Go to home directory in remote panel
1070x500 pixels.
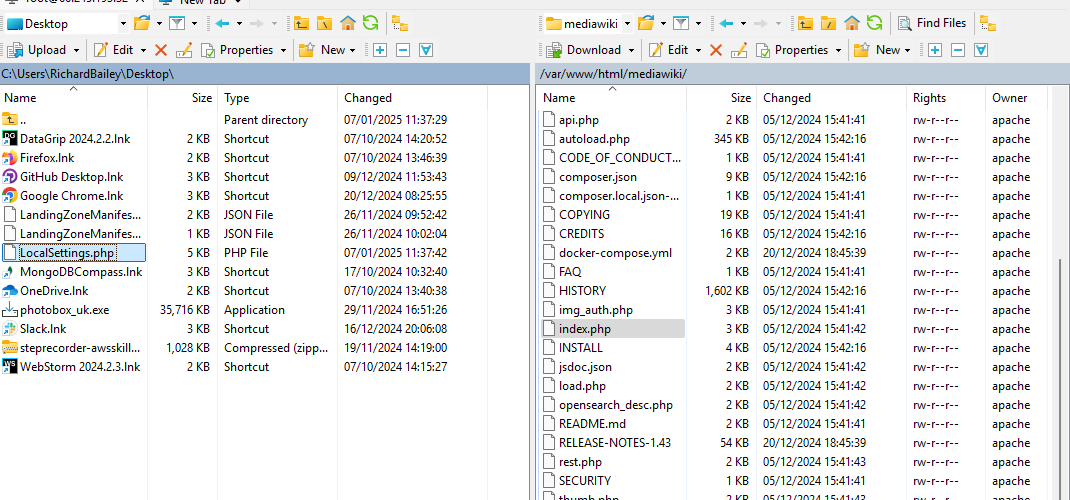coord(852,23)
